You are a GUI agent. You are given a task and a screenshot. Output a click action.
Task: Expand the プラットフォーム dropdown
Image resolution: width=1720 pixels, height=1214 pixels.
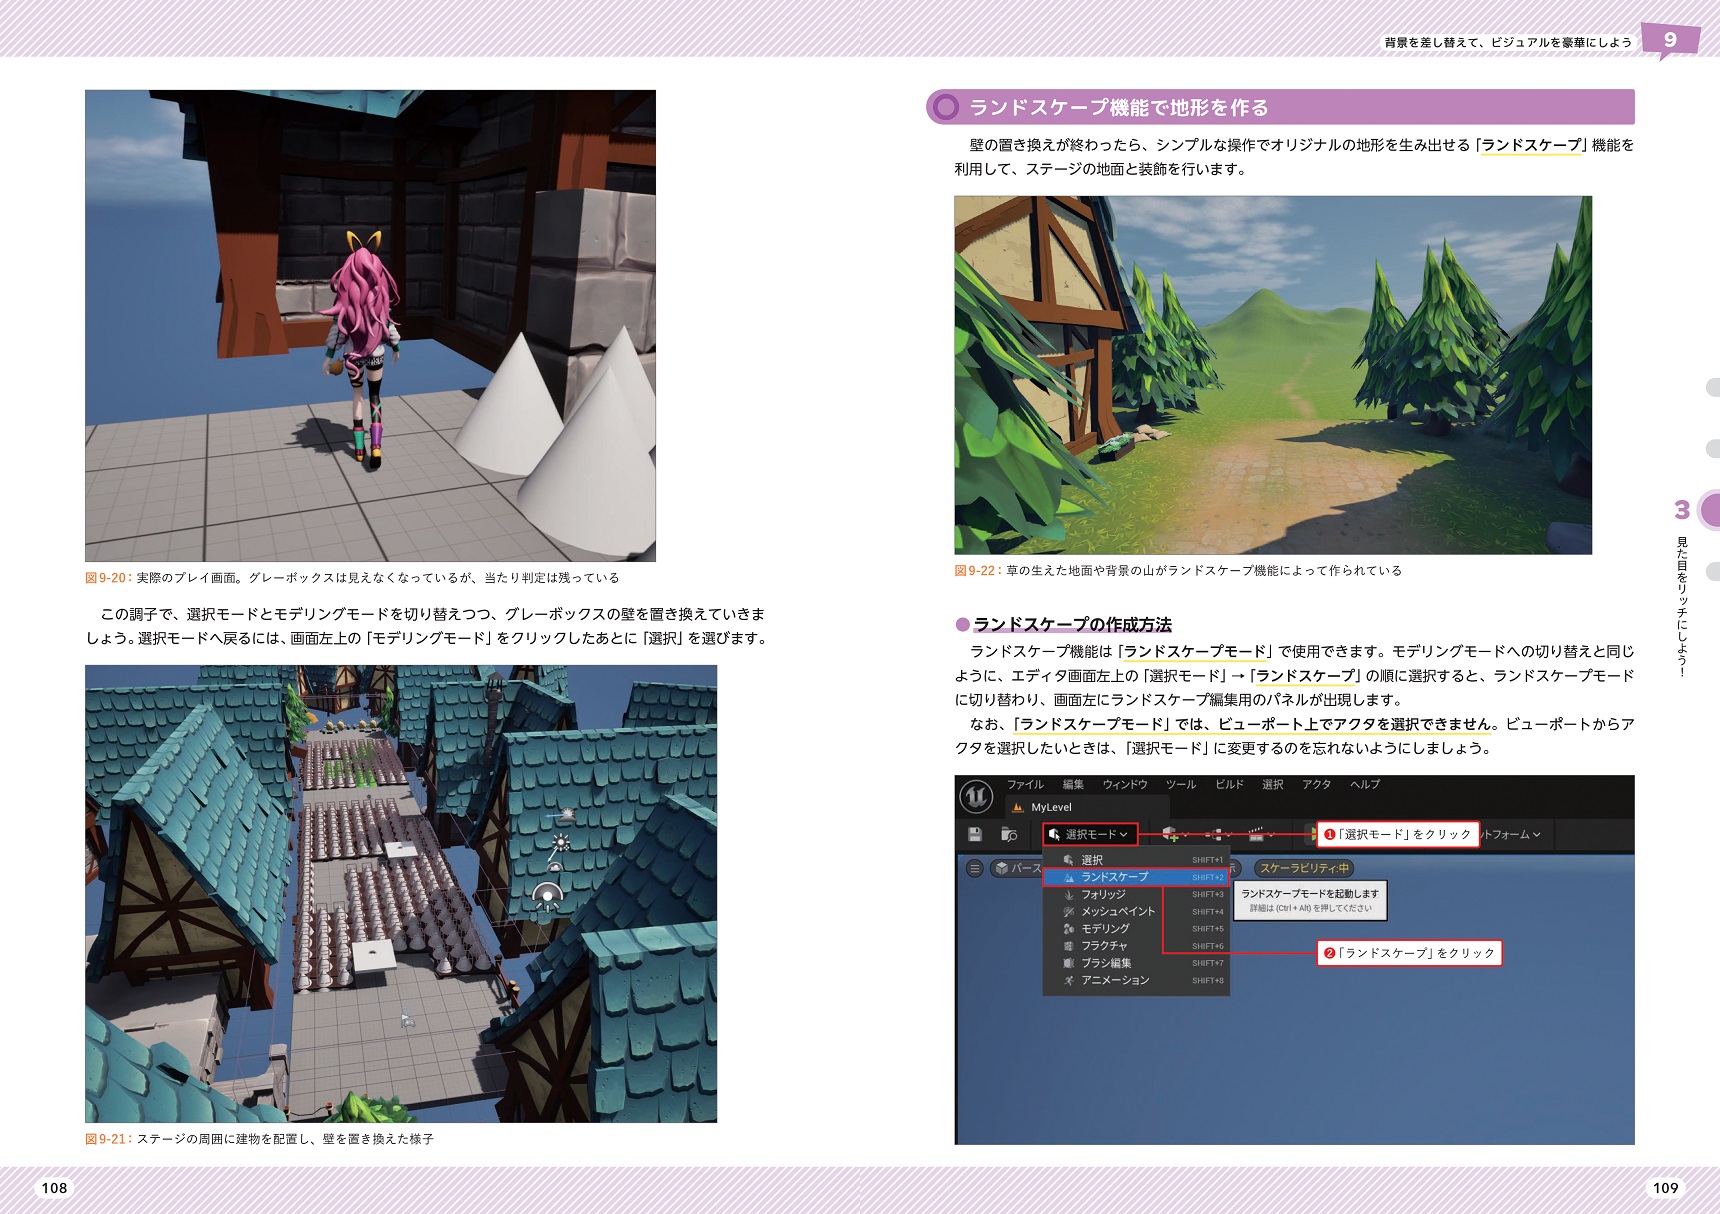1511,834
